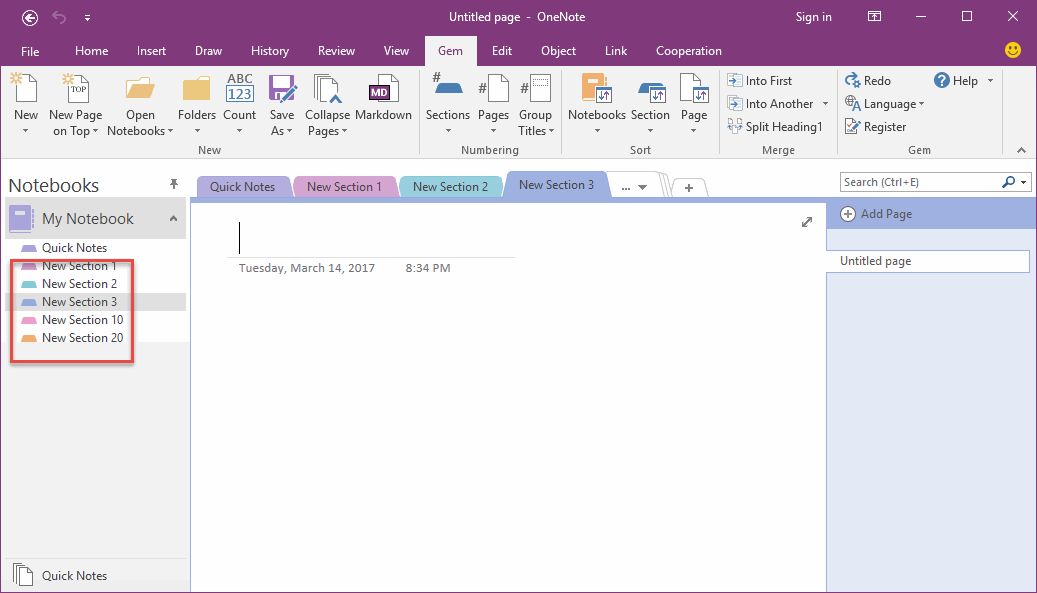The width and height of the screenshot is (1037, 593).
Task: Click the Redo button in Gem group
Action: pos(868,81)
